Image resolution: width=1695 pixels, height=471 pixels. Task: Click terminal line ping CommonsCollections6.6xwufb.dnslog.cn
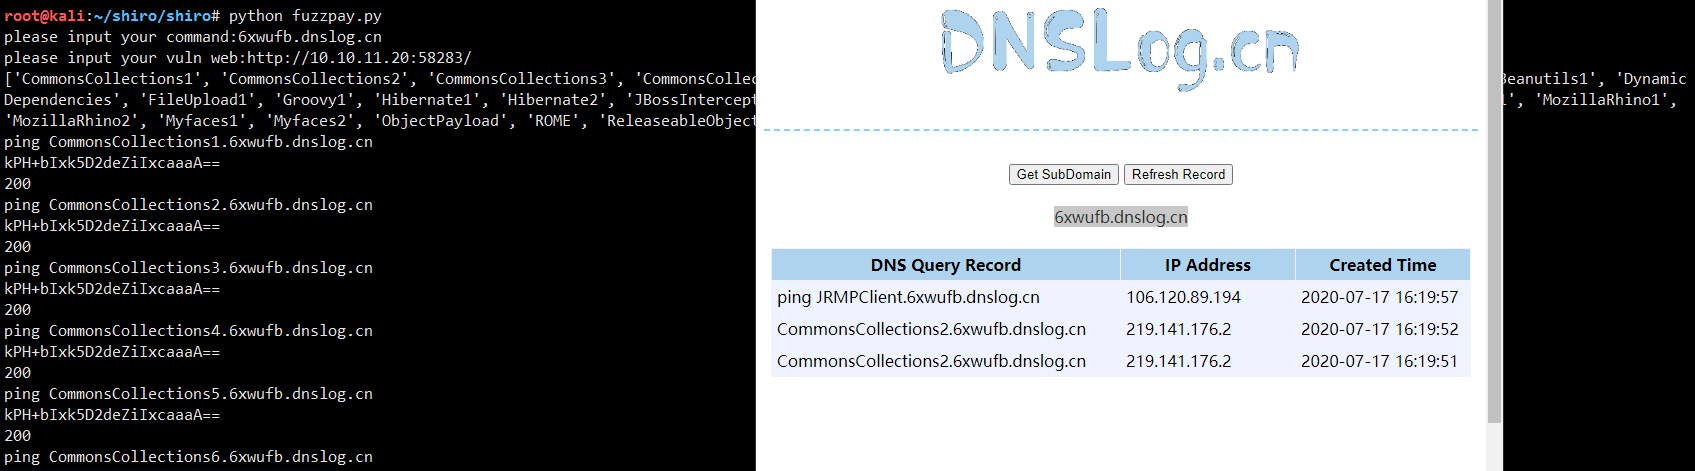(x=188, y=457)
